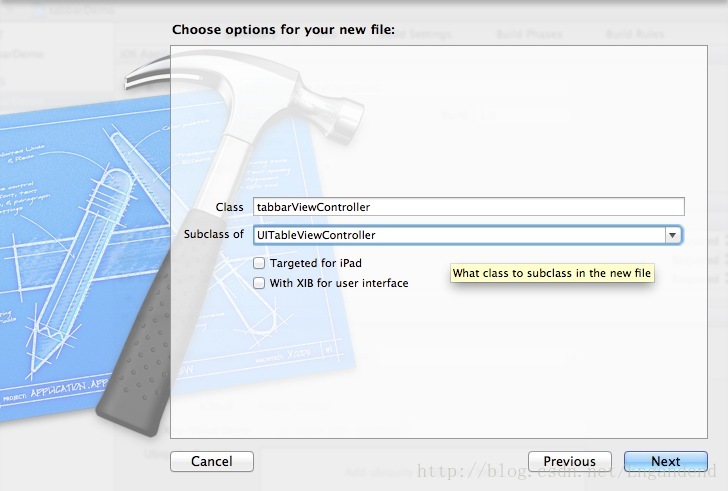Click the 'What class to subclass' tooltip

pos(552,273)
